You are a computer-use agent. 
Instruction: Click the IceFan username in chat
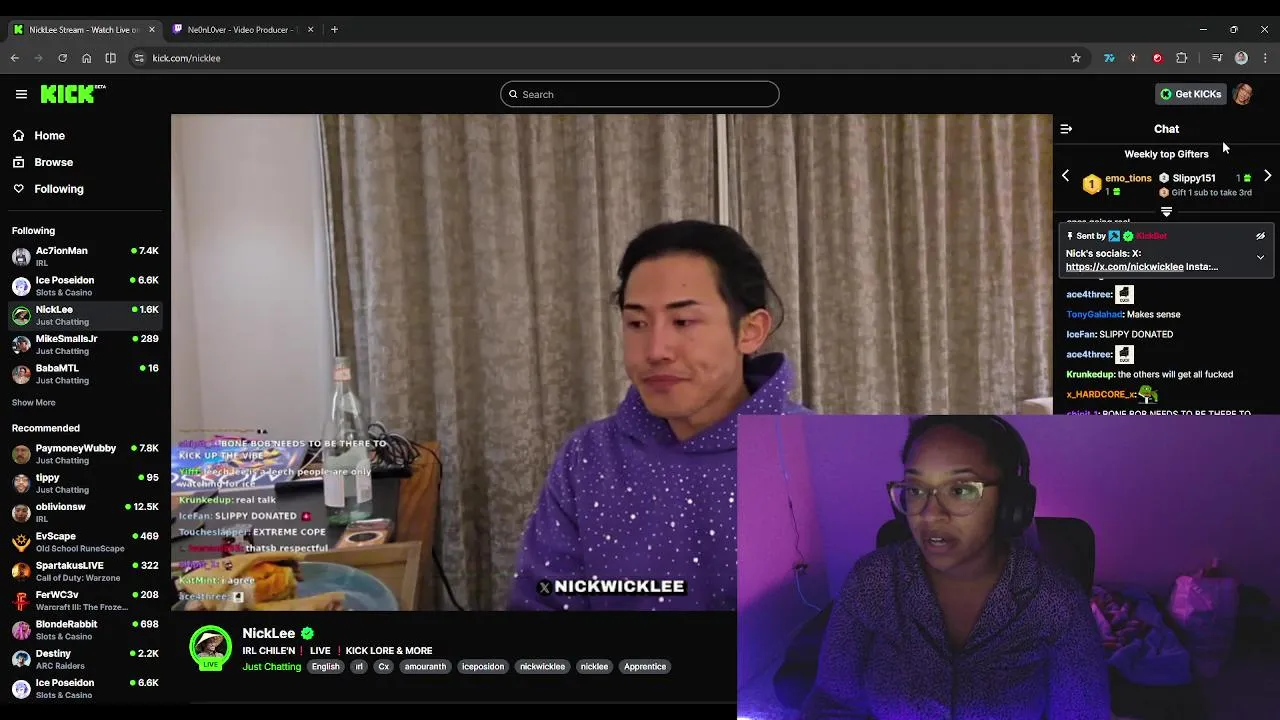click(x=1081, y=334)
